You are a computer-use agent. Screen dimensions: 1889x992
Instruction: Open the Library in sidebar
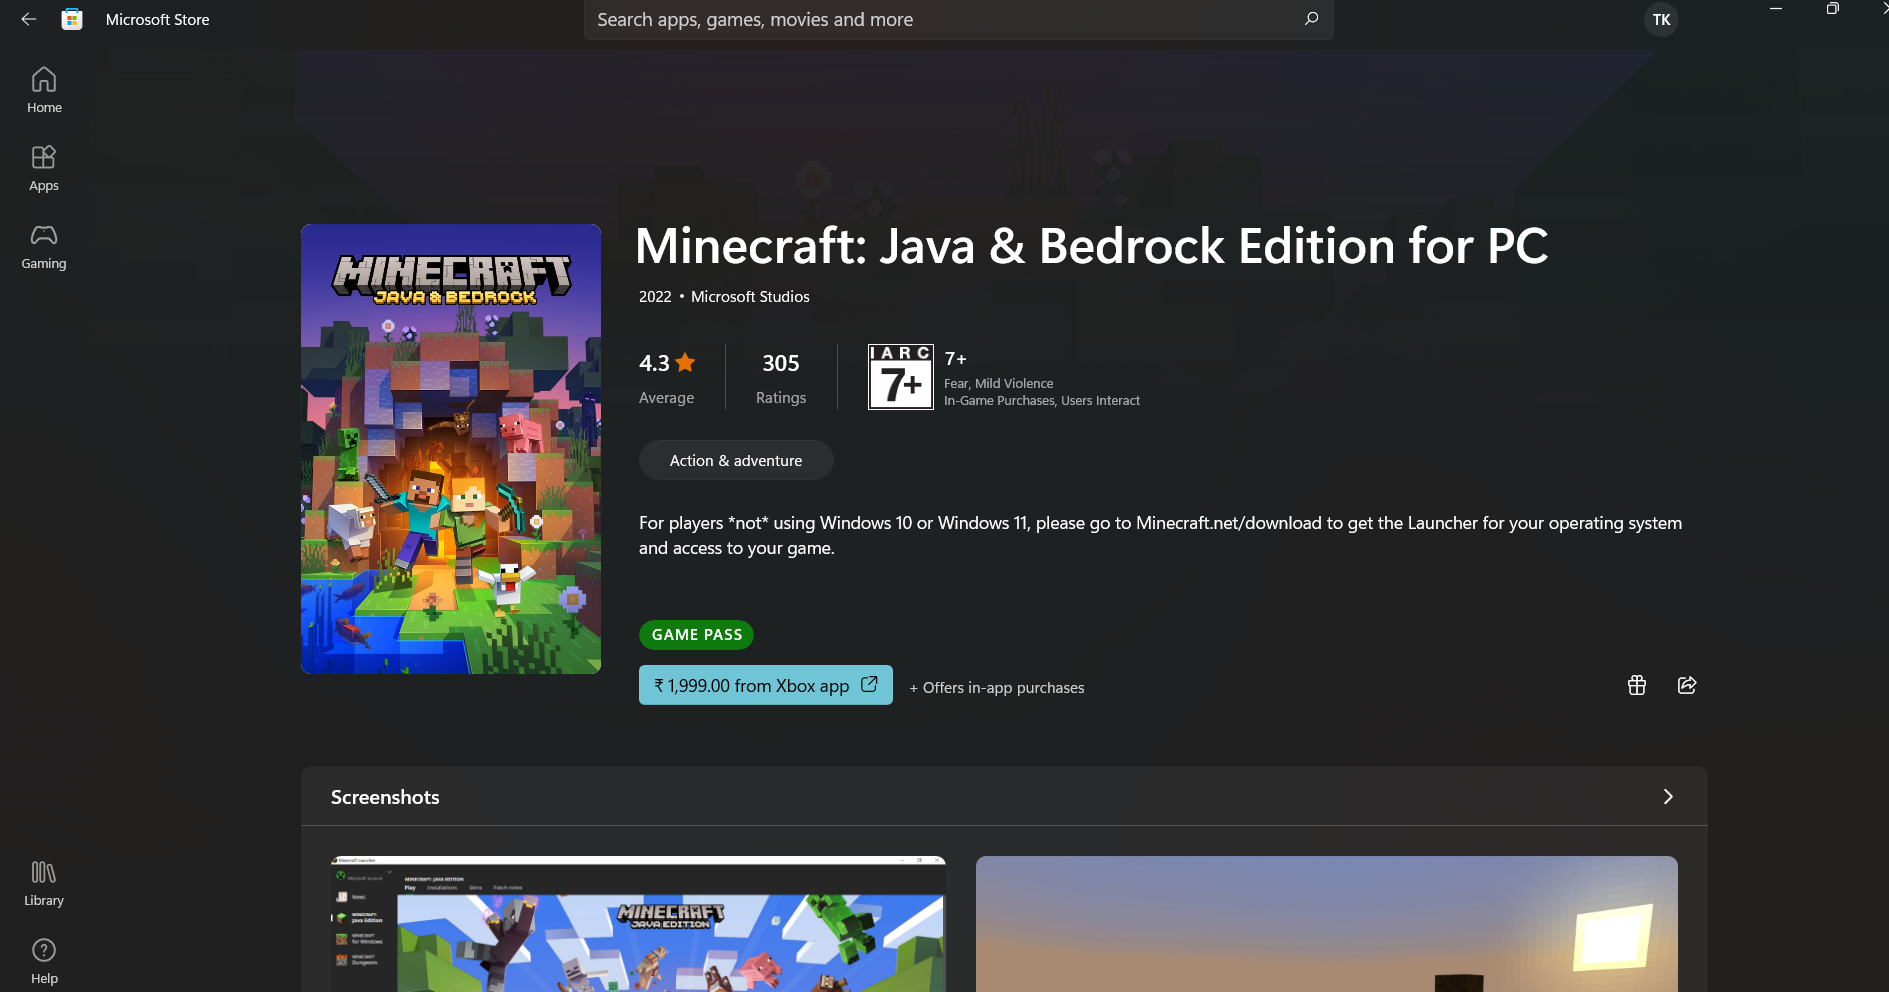(x=44, y=884)
